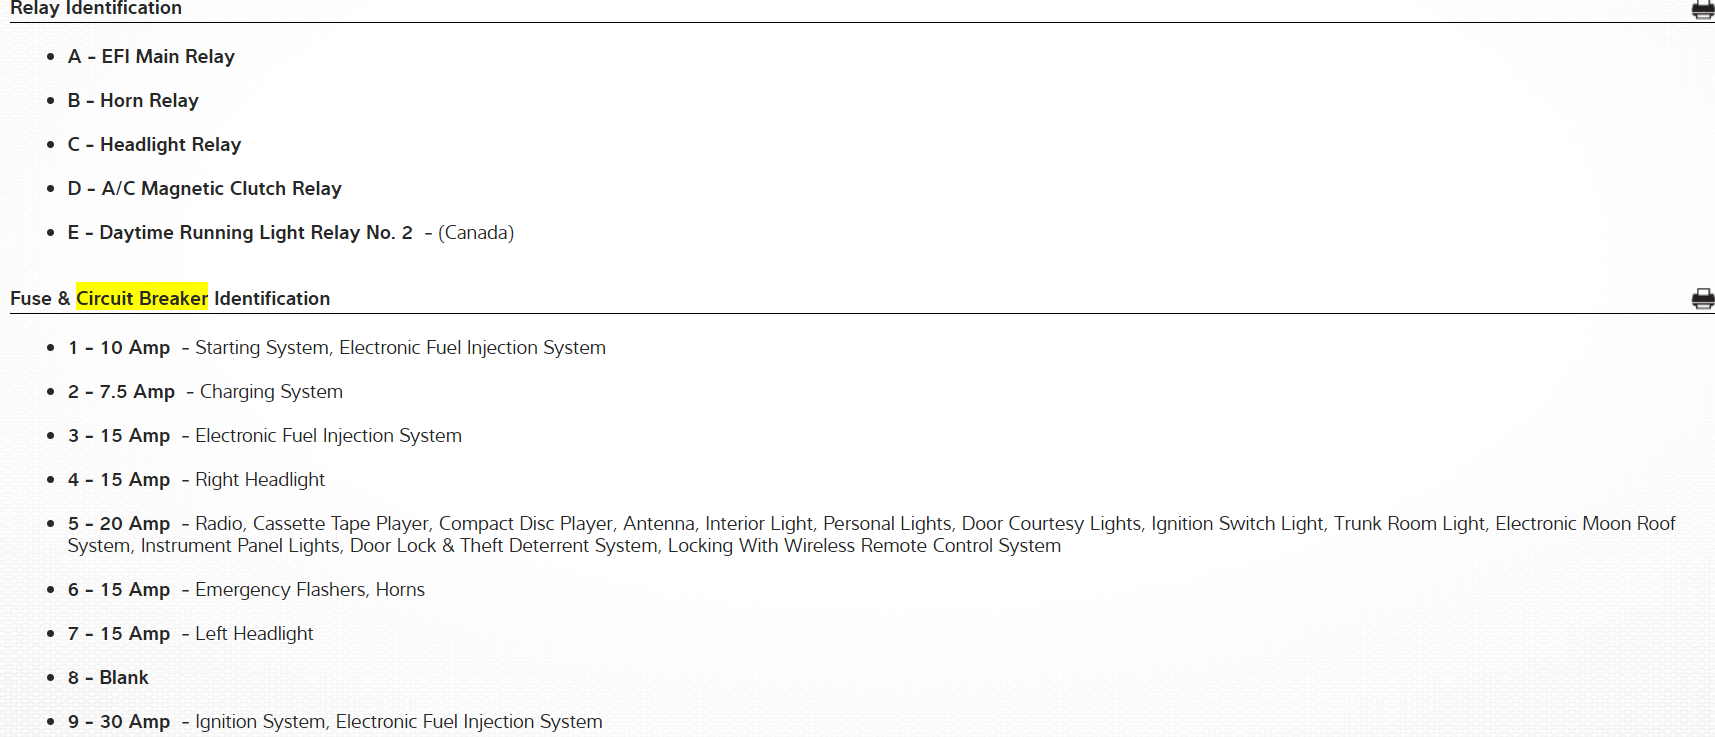1715x737 pixels.
Task: Click E - Daytime Running Light Relay No. 2
Action: tap(240, 233)
